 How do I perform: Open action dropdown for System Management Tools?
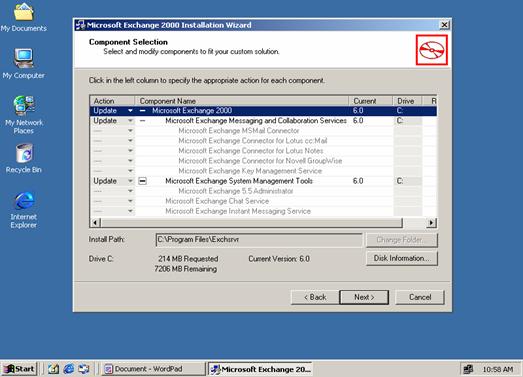[130, 181]
